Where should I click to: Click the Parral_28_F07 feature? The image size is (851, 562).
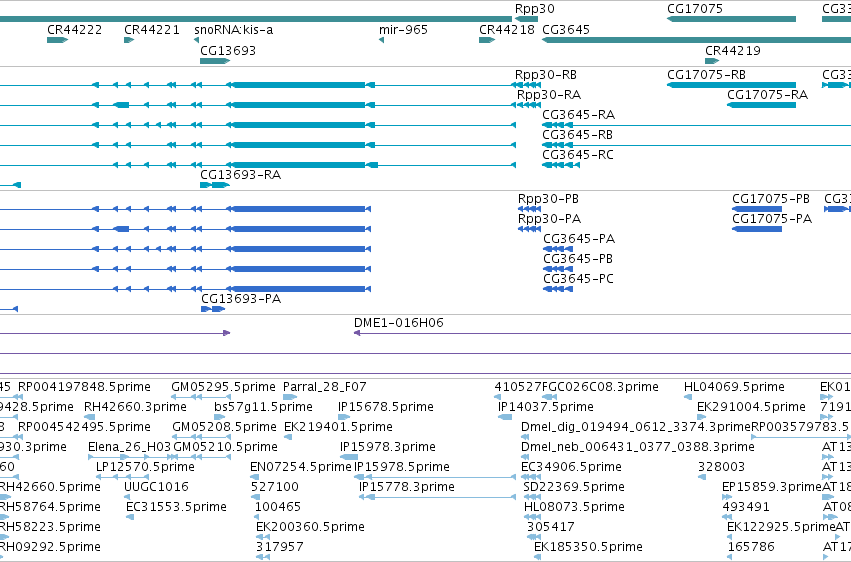tap(290, 397)
